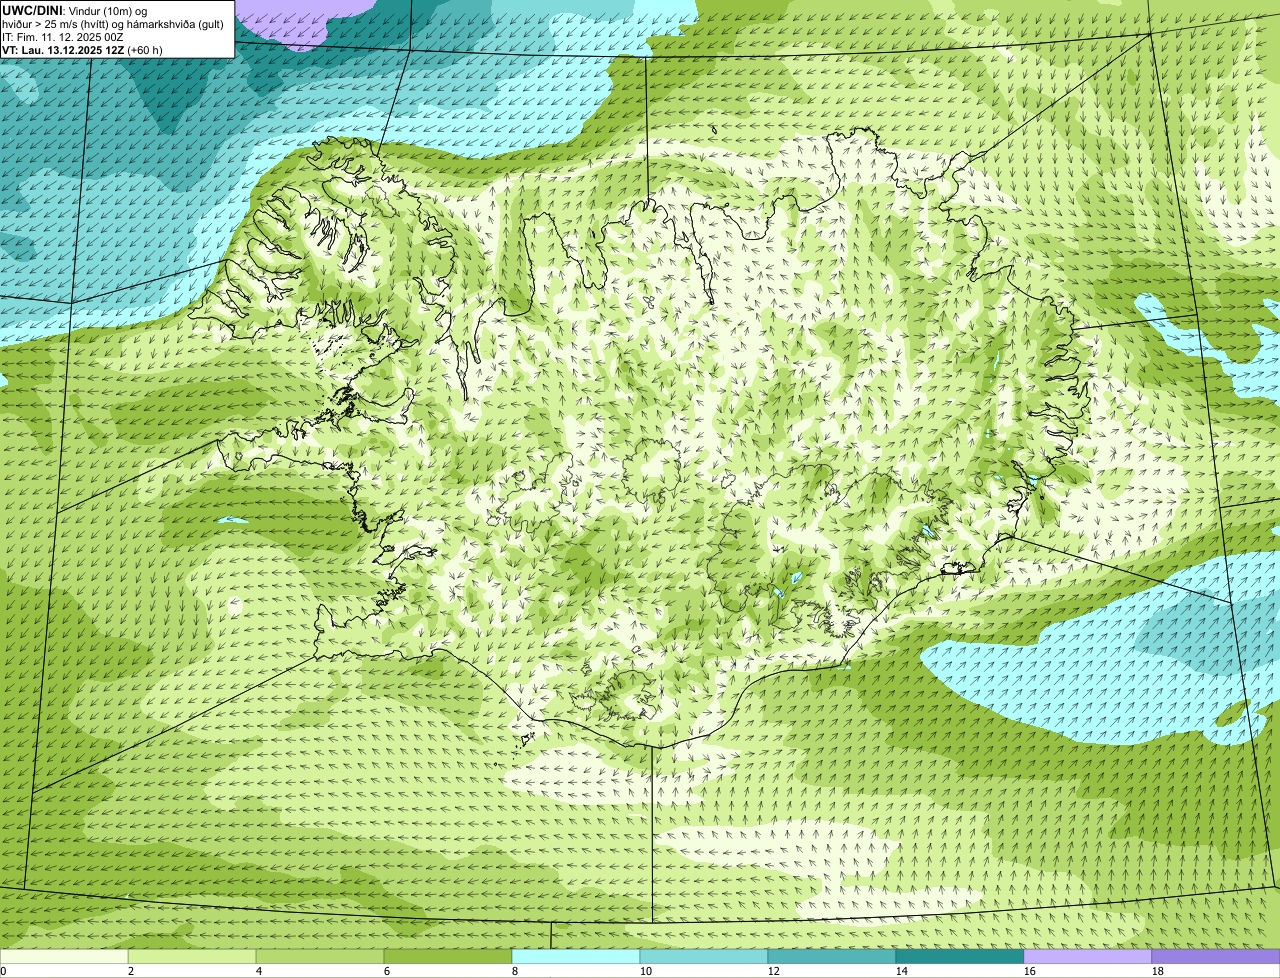Click the 0–2 m/s pale yellow legend swatch
The height and width of the screenshot is (978, 1280).
(x=64, y=957)
